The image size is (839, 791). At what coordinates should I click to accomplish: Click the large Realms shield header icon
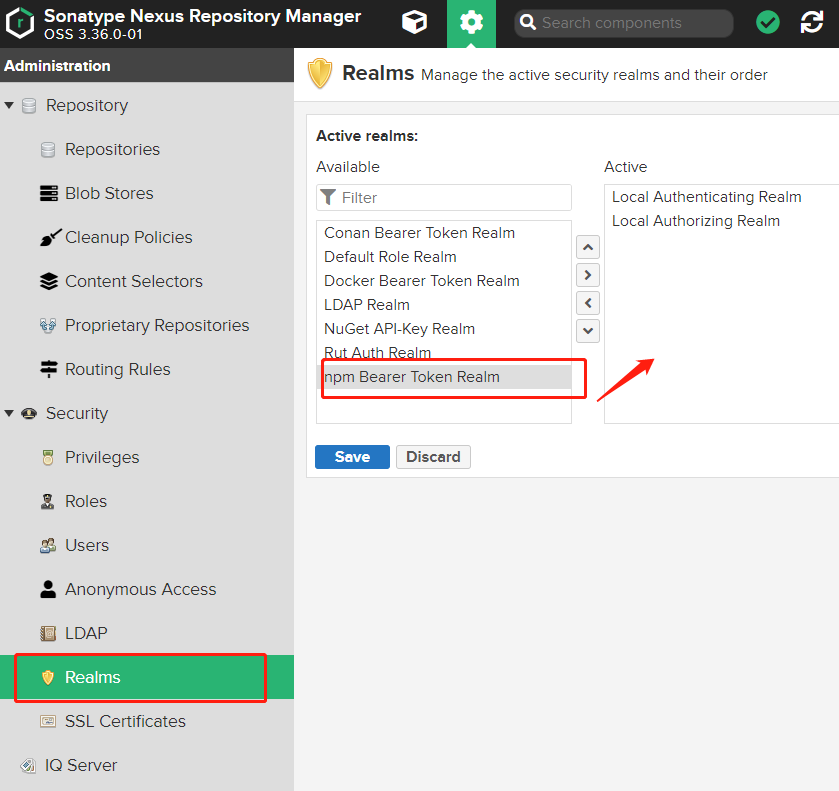click(320, 73)
